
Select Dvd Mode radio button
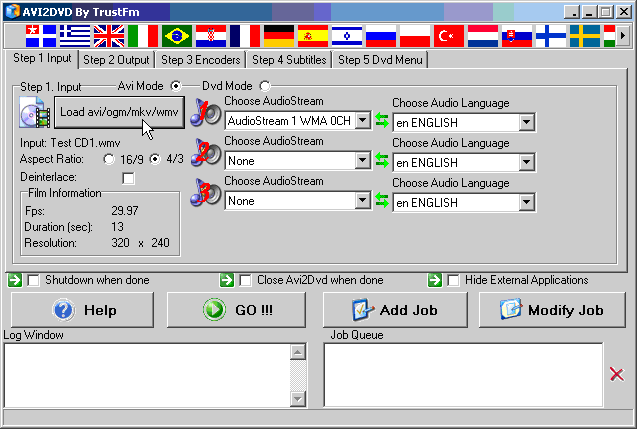coord(265,86)
